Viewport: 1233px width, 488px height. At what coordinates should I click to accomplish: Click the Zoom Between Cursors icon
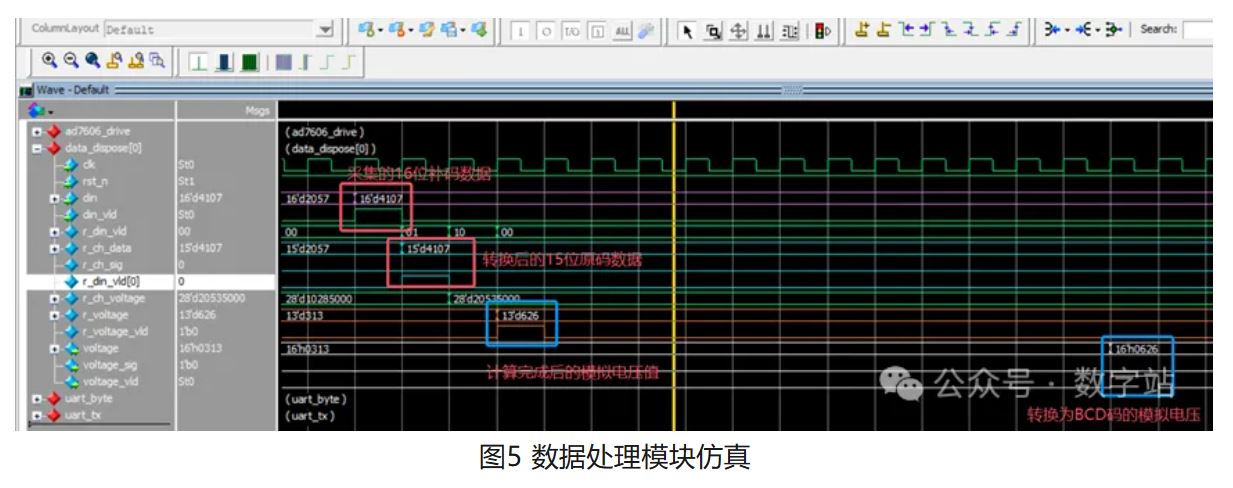[136, 62]
